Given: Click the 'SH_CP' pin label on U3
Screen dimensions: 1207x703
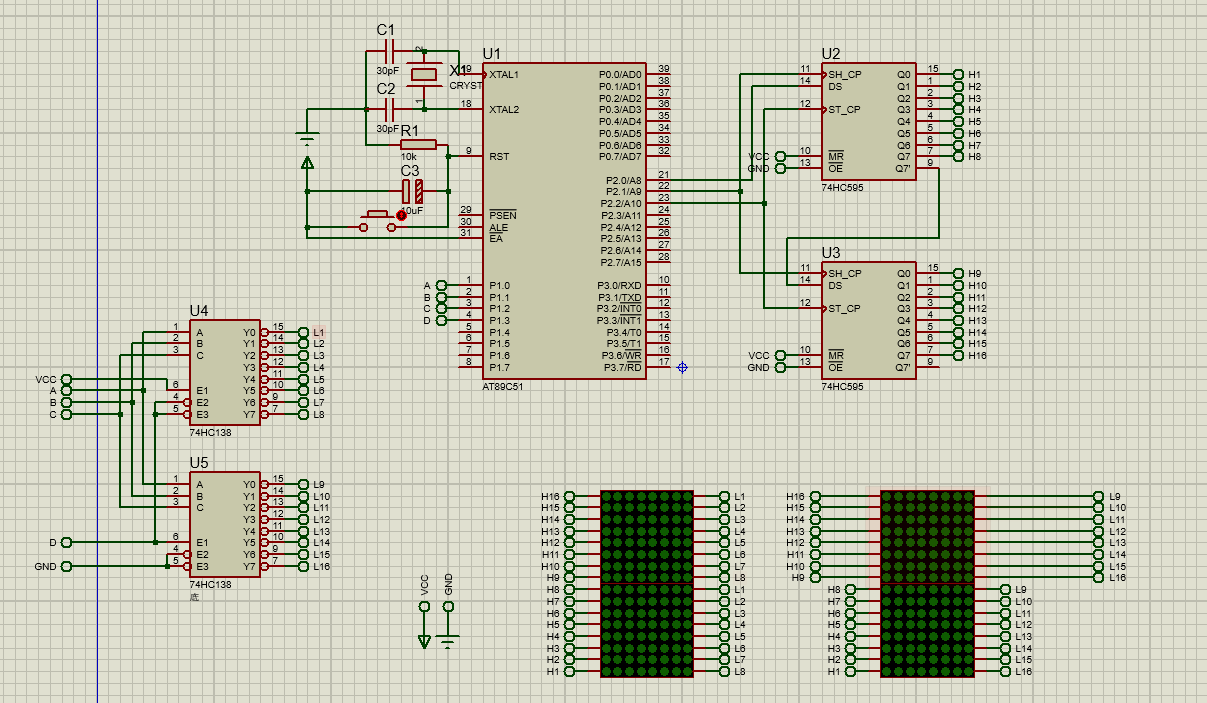Looking at the screenshot, I should pos(845,274).
